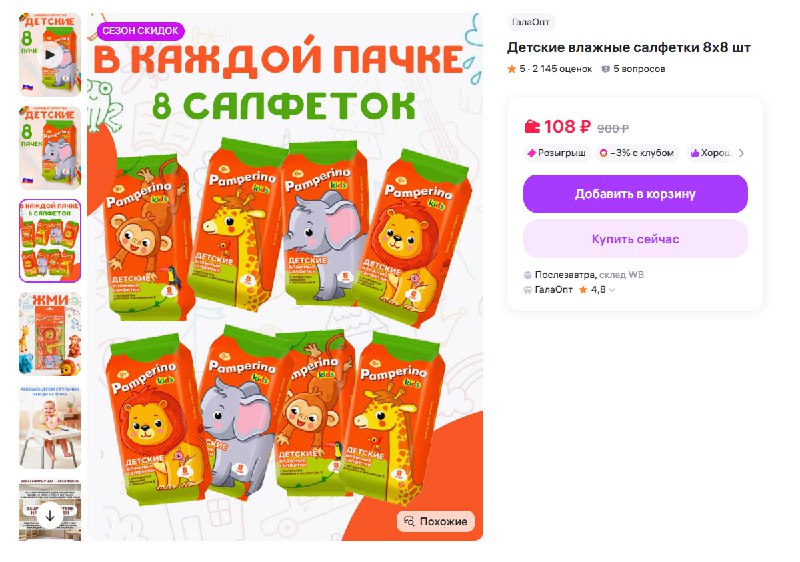800x562 pixels.
Task: Click Купить сейчас button
Action: tap(635, 239)
